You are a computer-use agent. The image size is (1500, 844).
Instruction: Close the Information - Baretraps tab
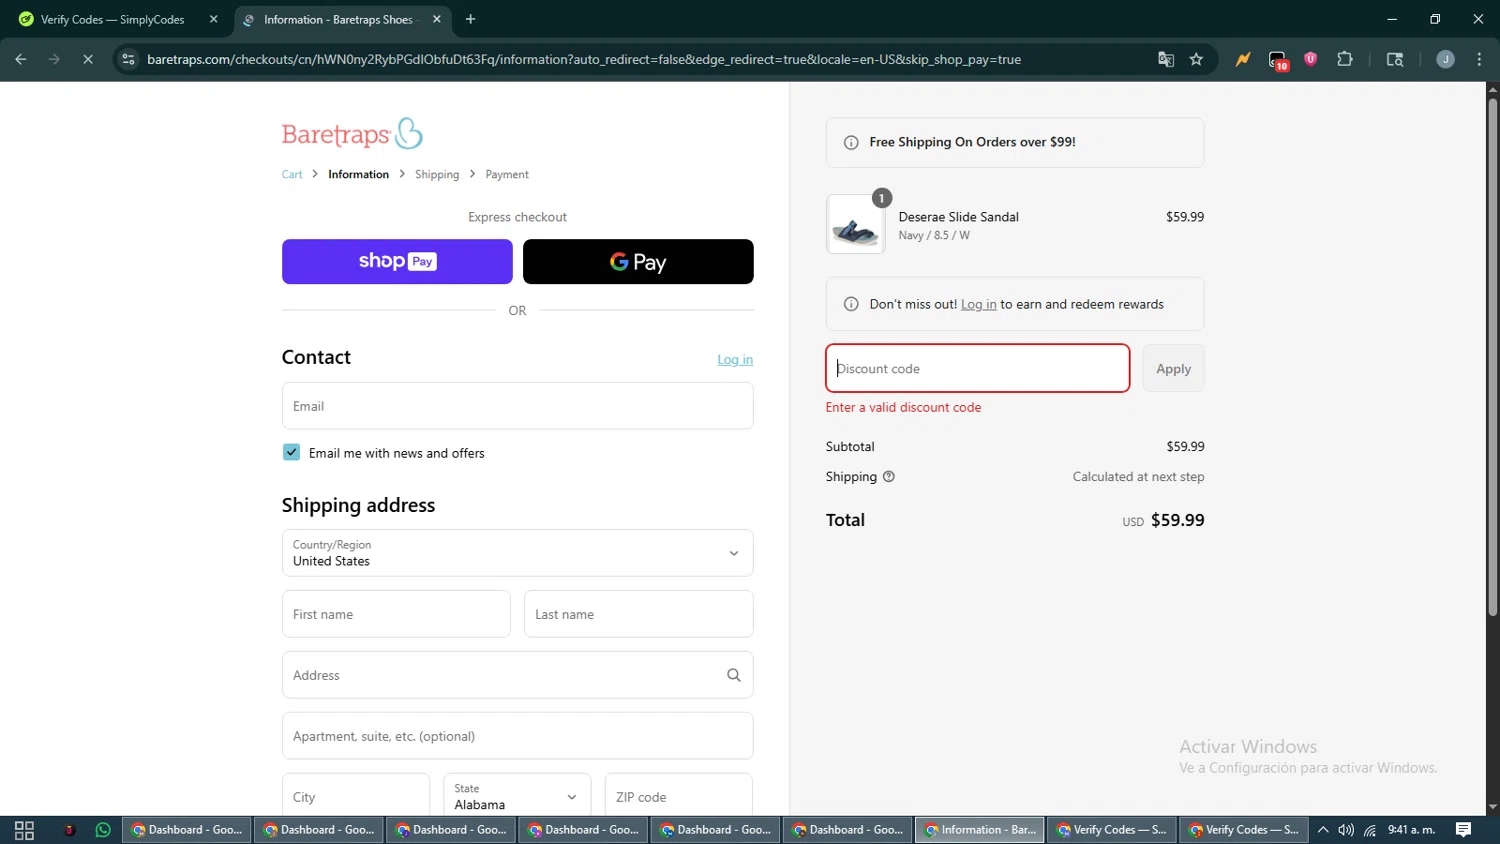coord(437,19)
